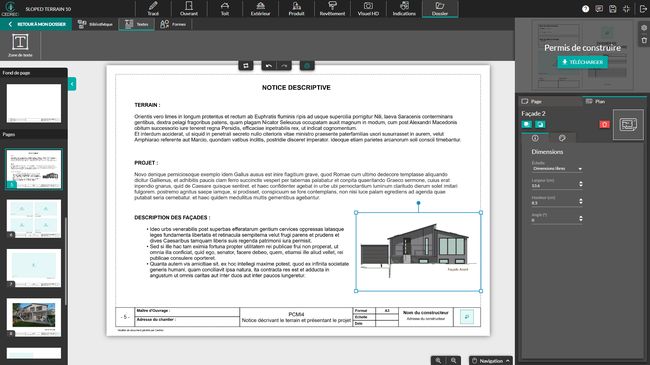The width and height of the screenshot is (650, 365).
Task: Click the logo placeholder in title block
Action: 467,317
